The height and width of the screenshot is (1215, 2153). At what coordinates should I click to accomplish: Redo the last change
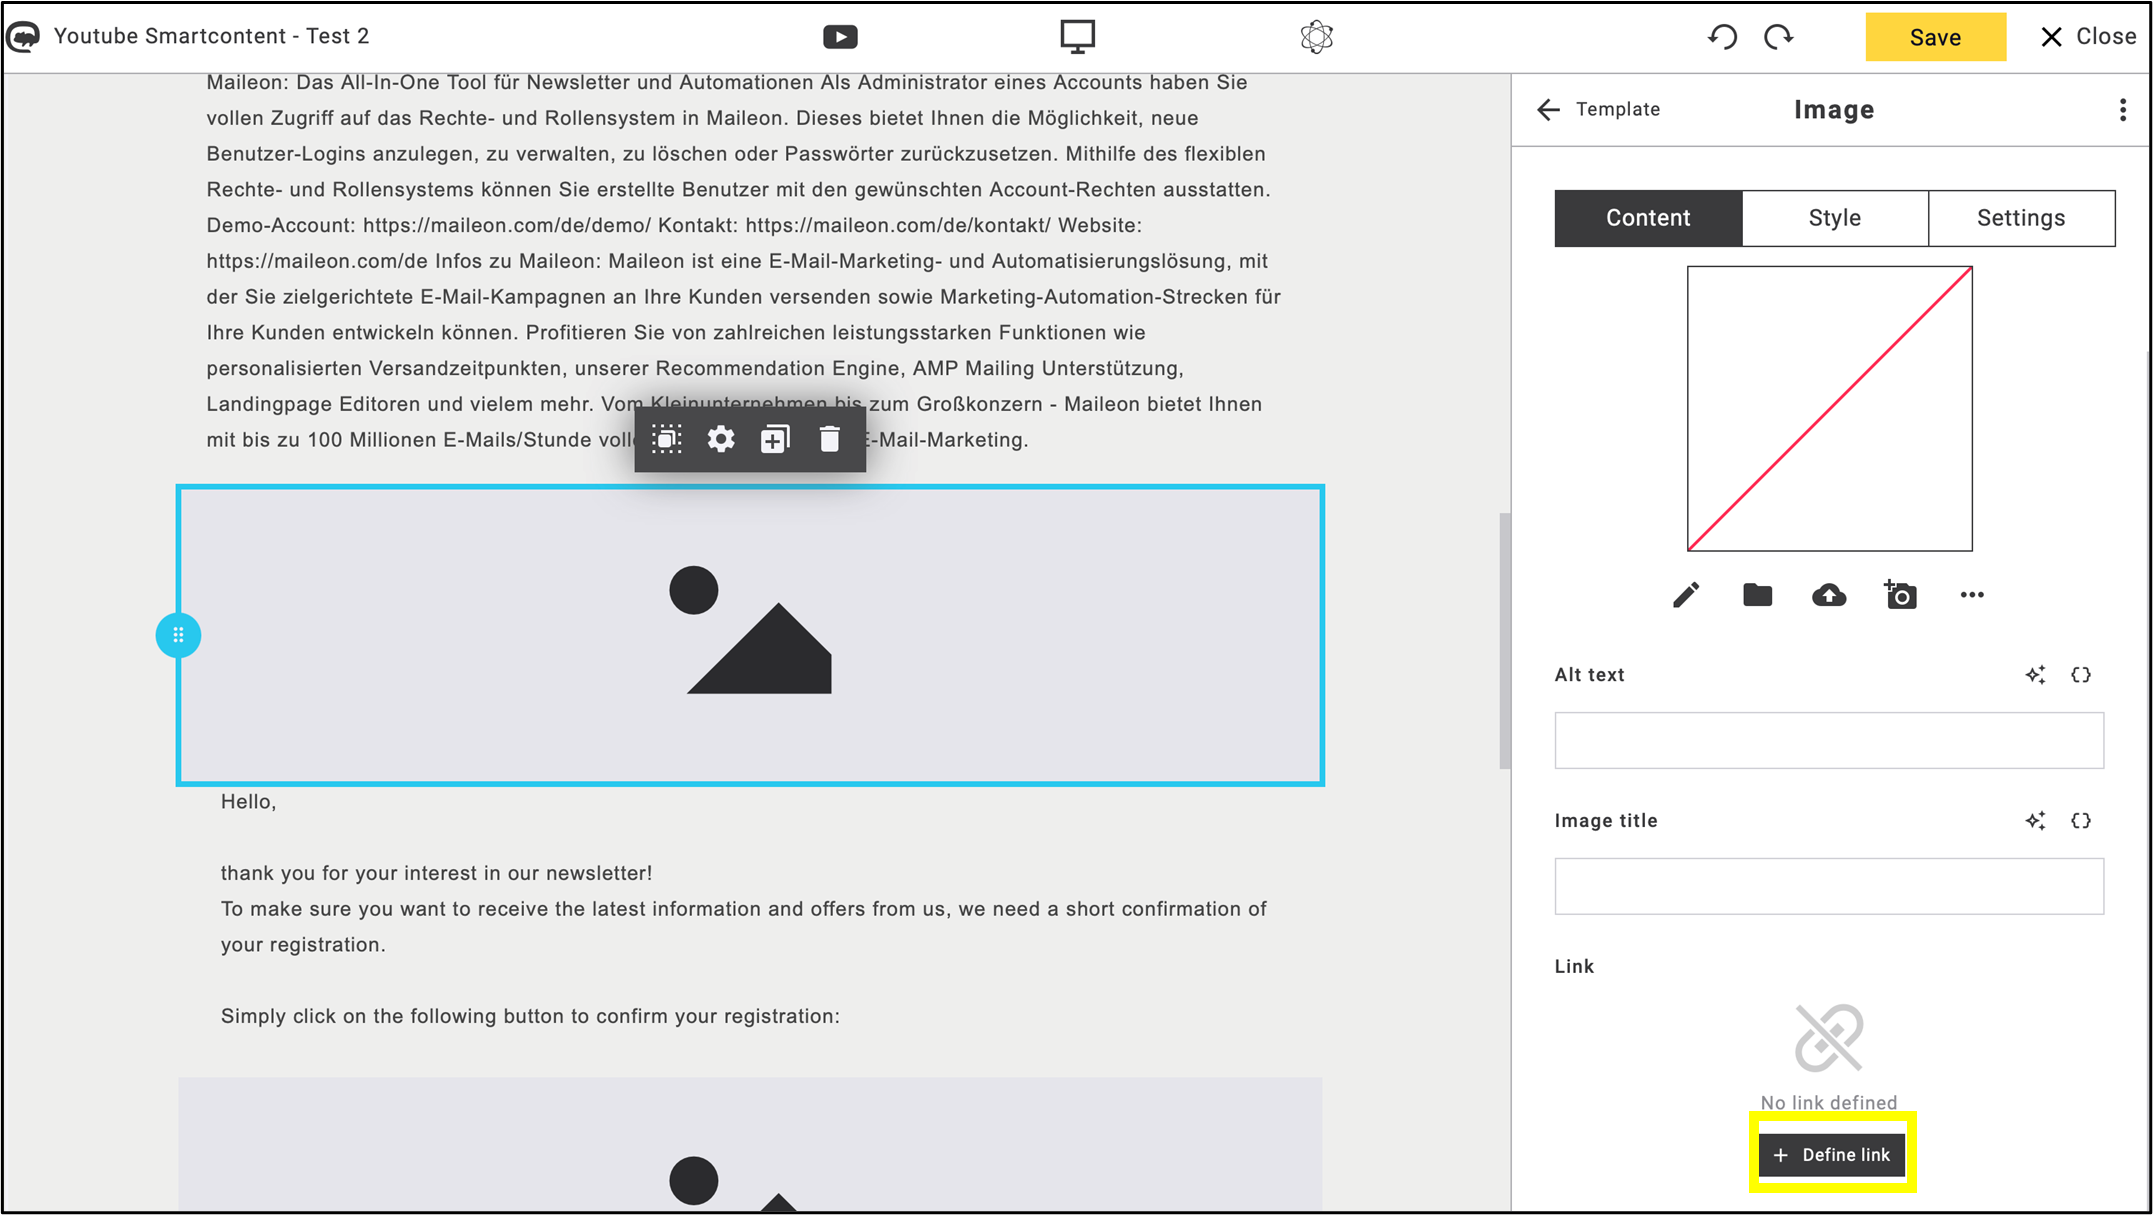[1779, 37]
